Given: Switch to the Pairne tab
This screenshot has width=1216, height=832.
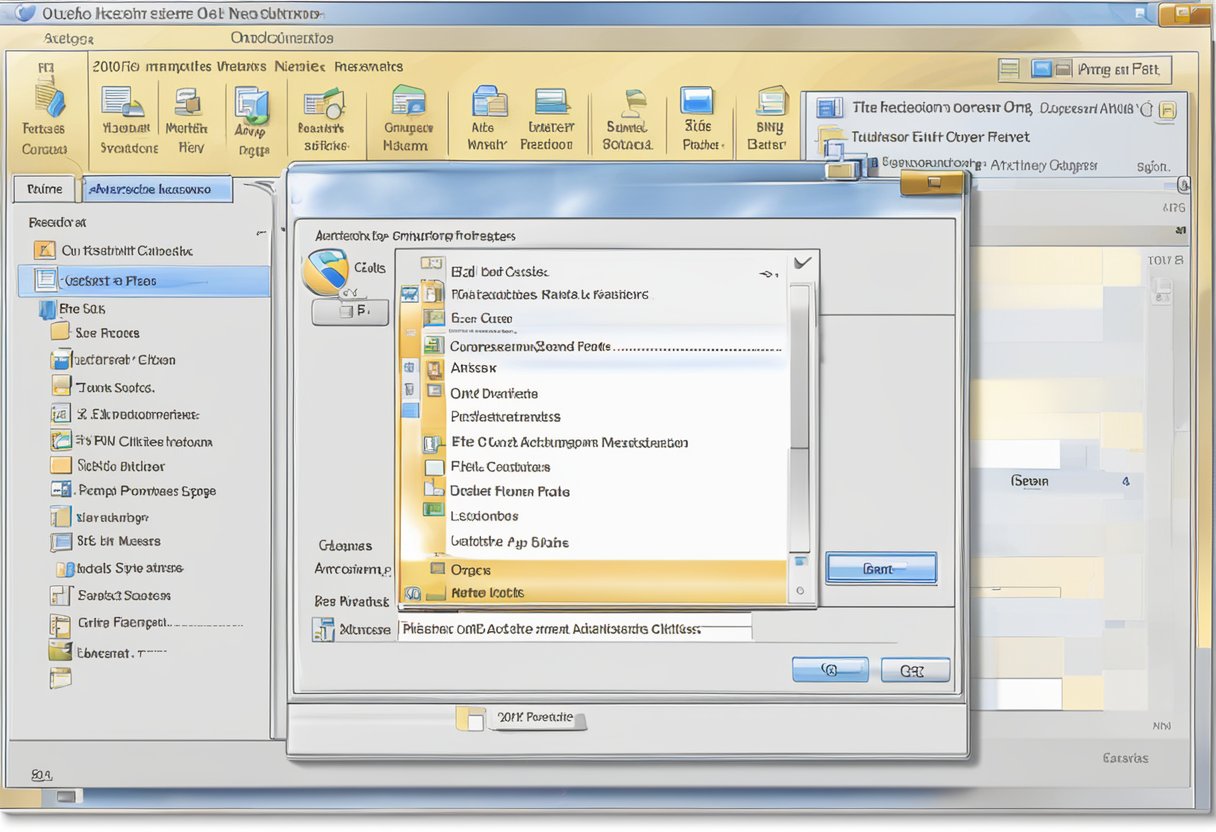Looking at the screenshot, I should point(44,189).
